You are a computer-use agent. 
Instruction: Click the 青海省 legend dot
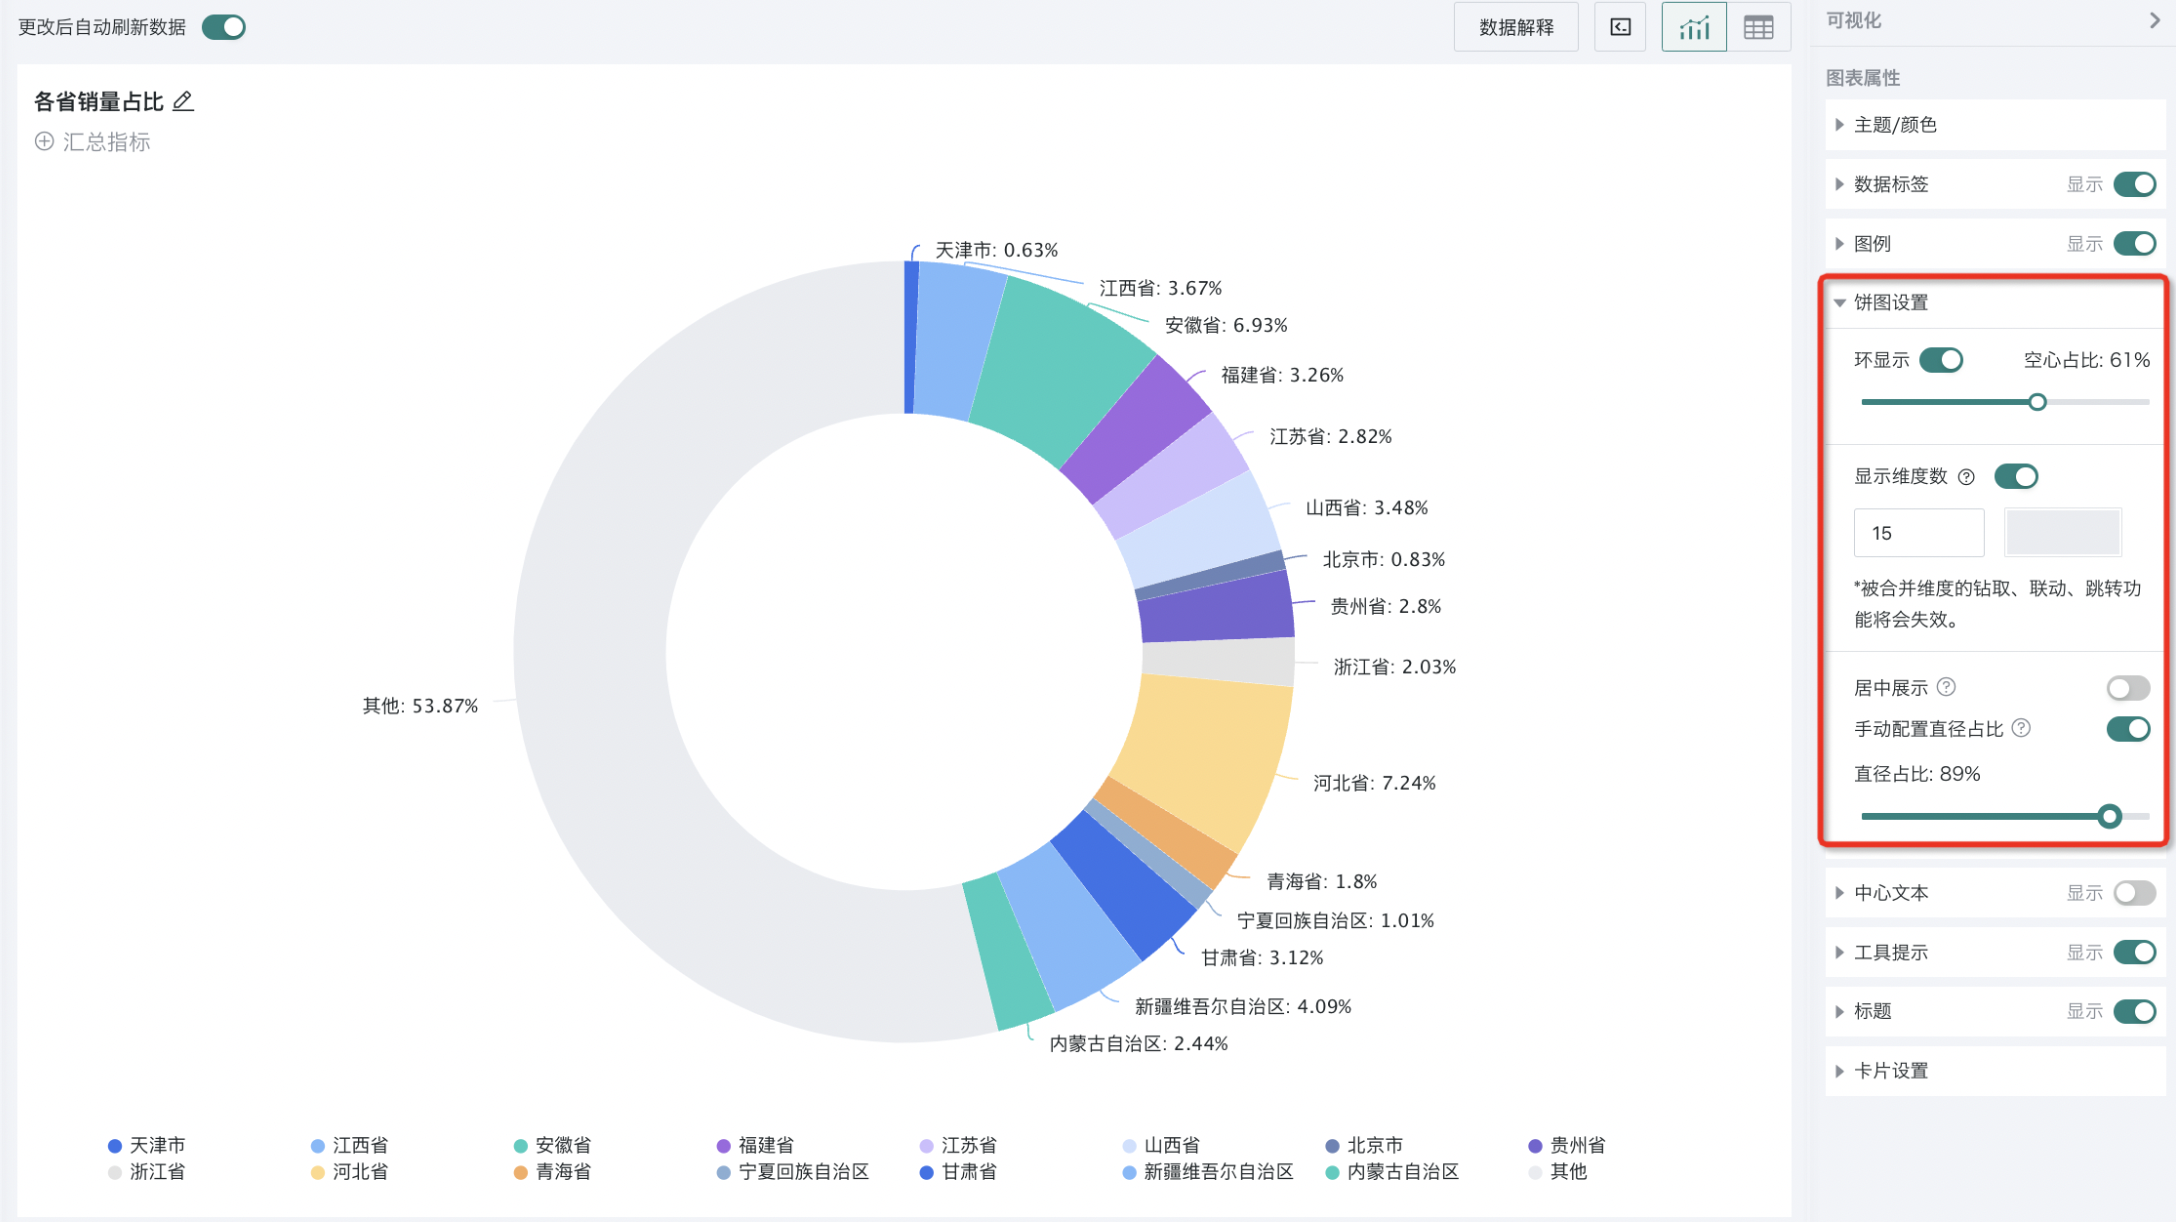[521, 1173]
